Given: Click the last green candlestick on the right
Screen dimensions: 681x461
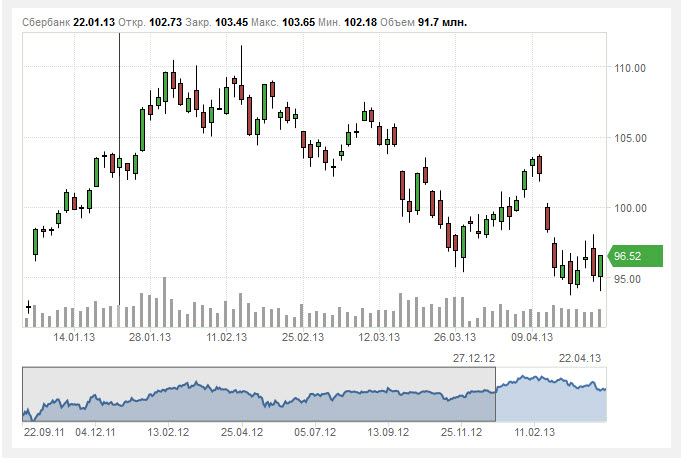Looking at the screenshot, I should (x=600, y=265).
